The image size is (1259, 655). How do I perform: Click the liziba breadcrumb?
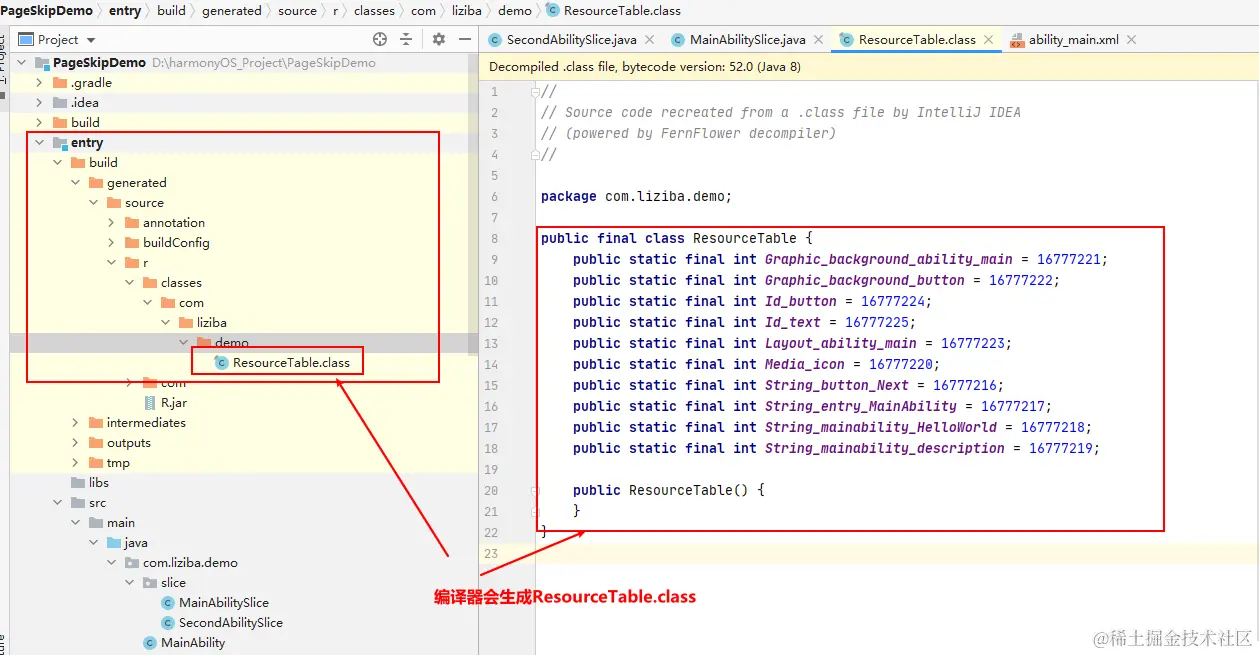466,11
